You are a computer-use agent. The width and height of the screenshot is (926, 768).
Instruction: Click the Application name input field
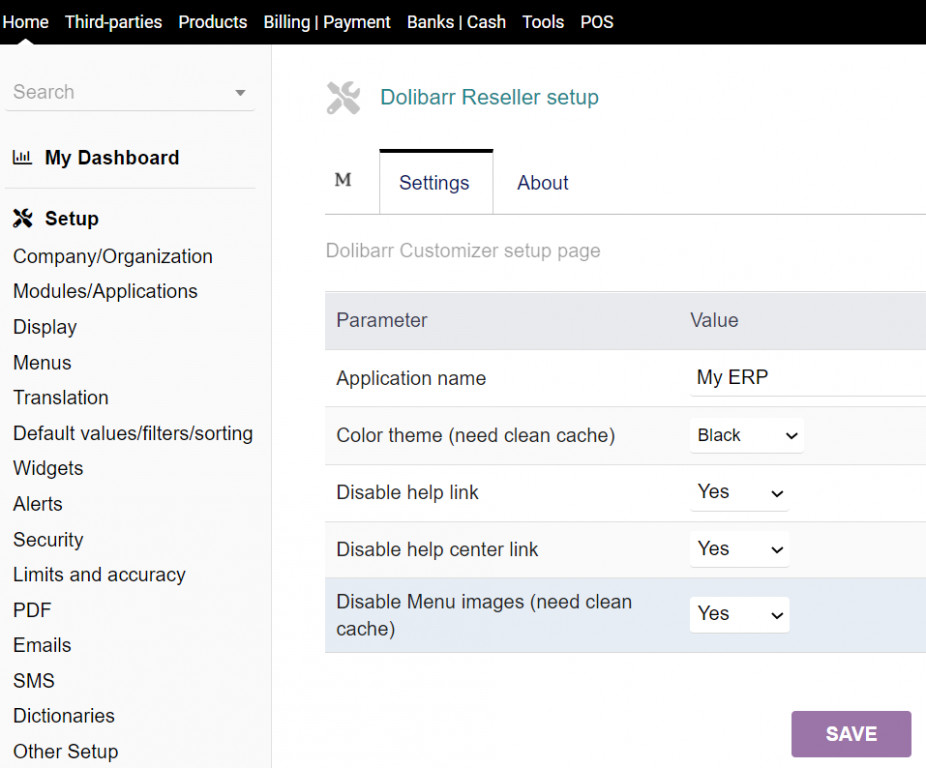(805, 378)
